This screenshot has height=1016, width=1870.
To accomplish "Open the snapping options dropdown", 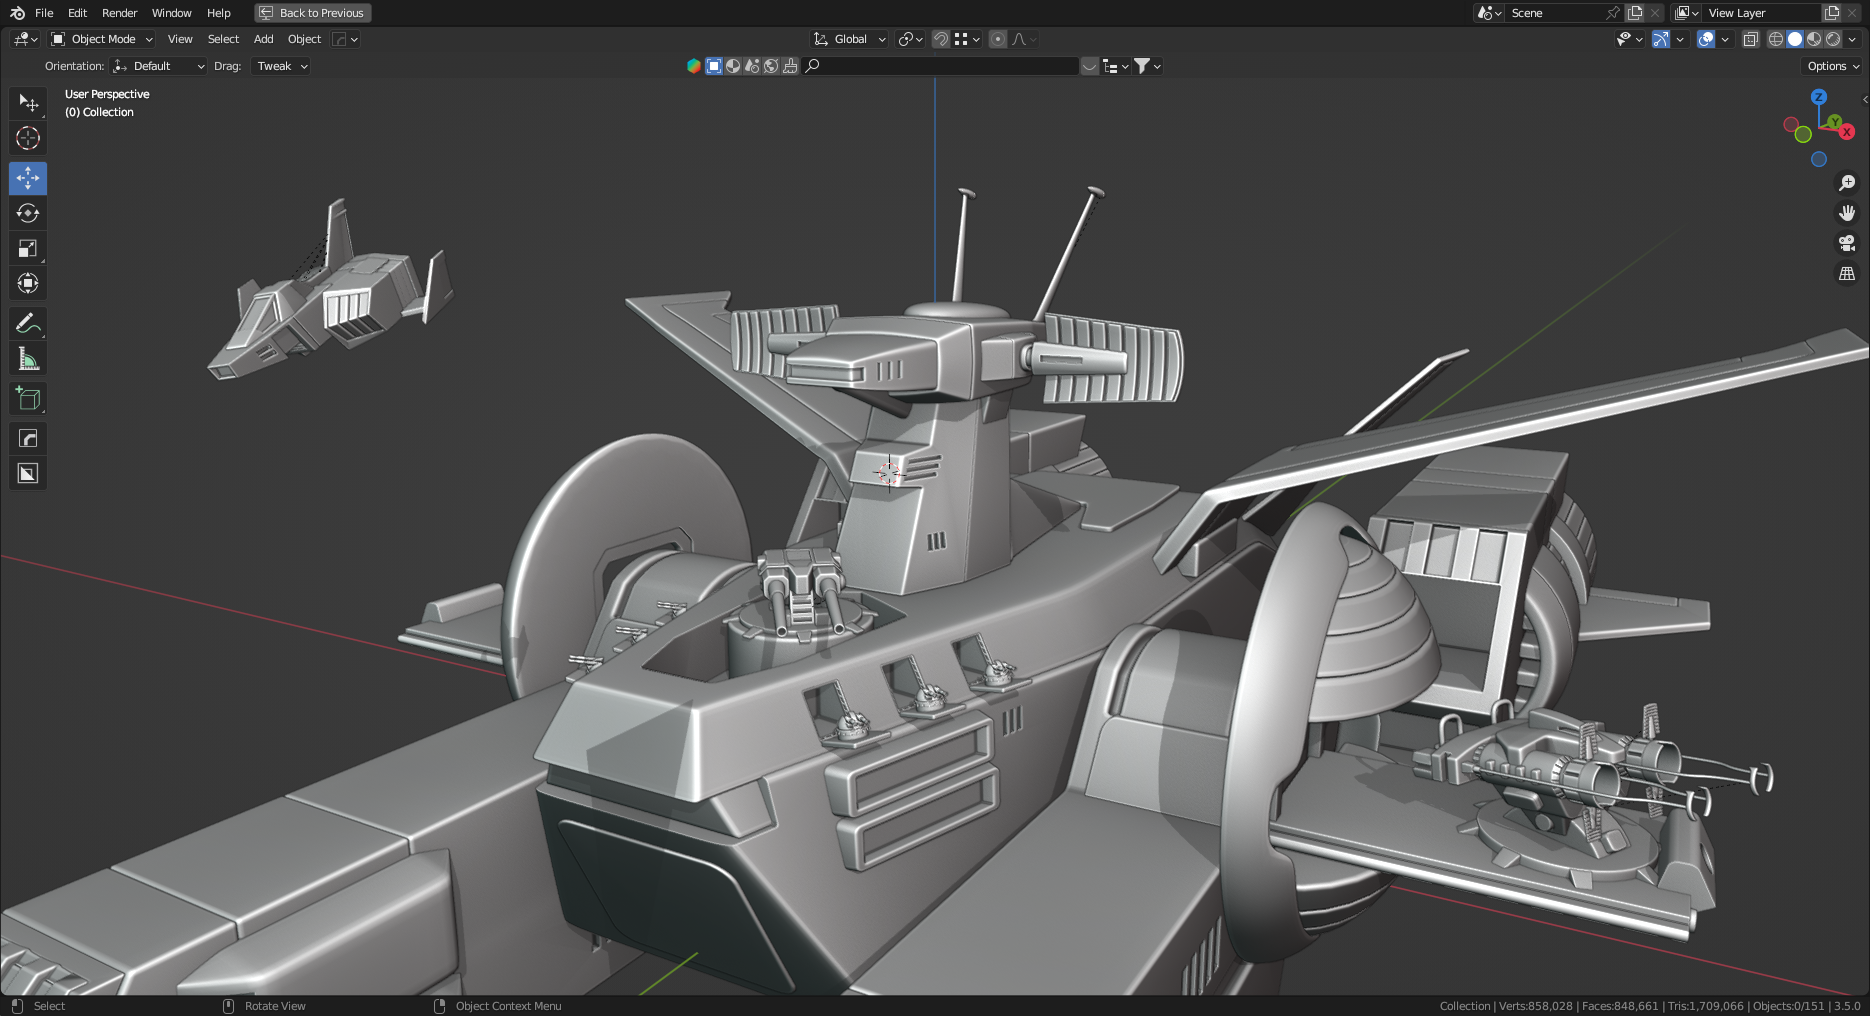I will [966, 39].
